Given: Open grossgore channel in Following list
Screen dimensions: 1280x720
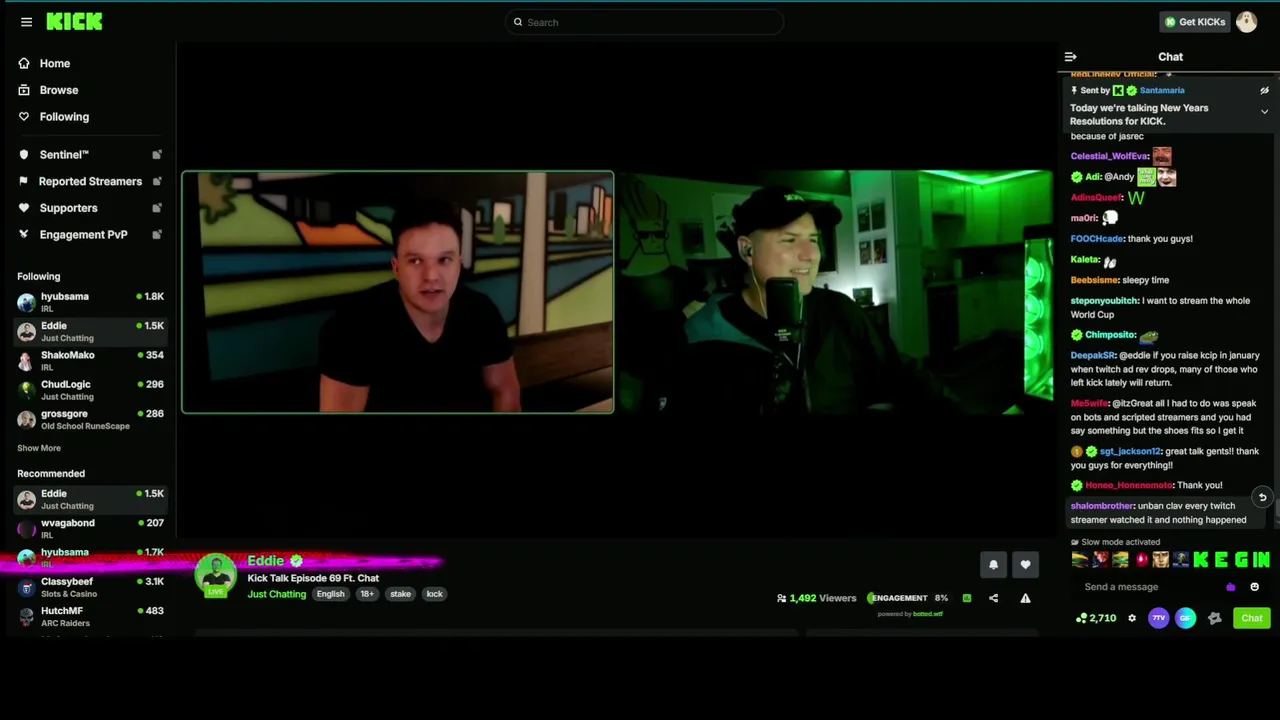Looking at the screenshot, I should (x=90, y=419).
